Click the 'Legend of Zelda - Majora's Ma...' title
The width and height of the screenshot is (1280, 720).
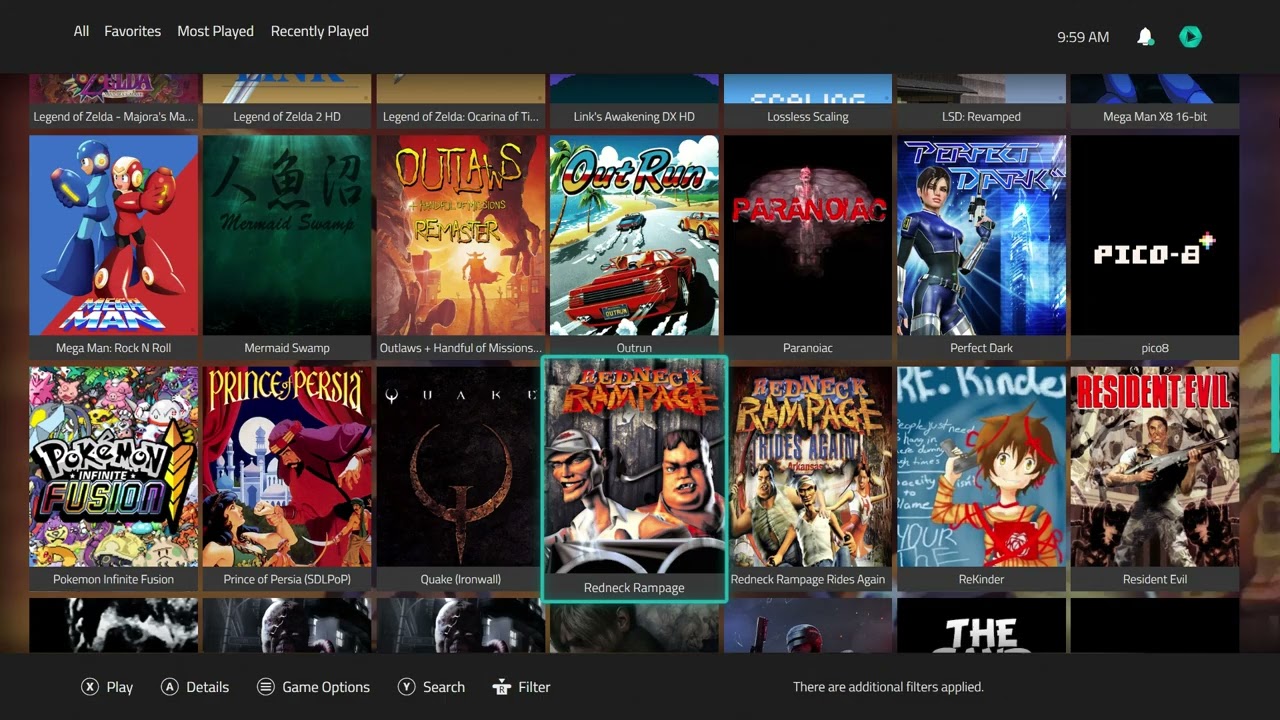pyautogui.click(x=114, y=117)
